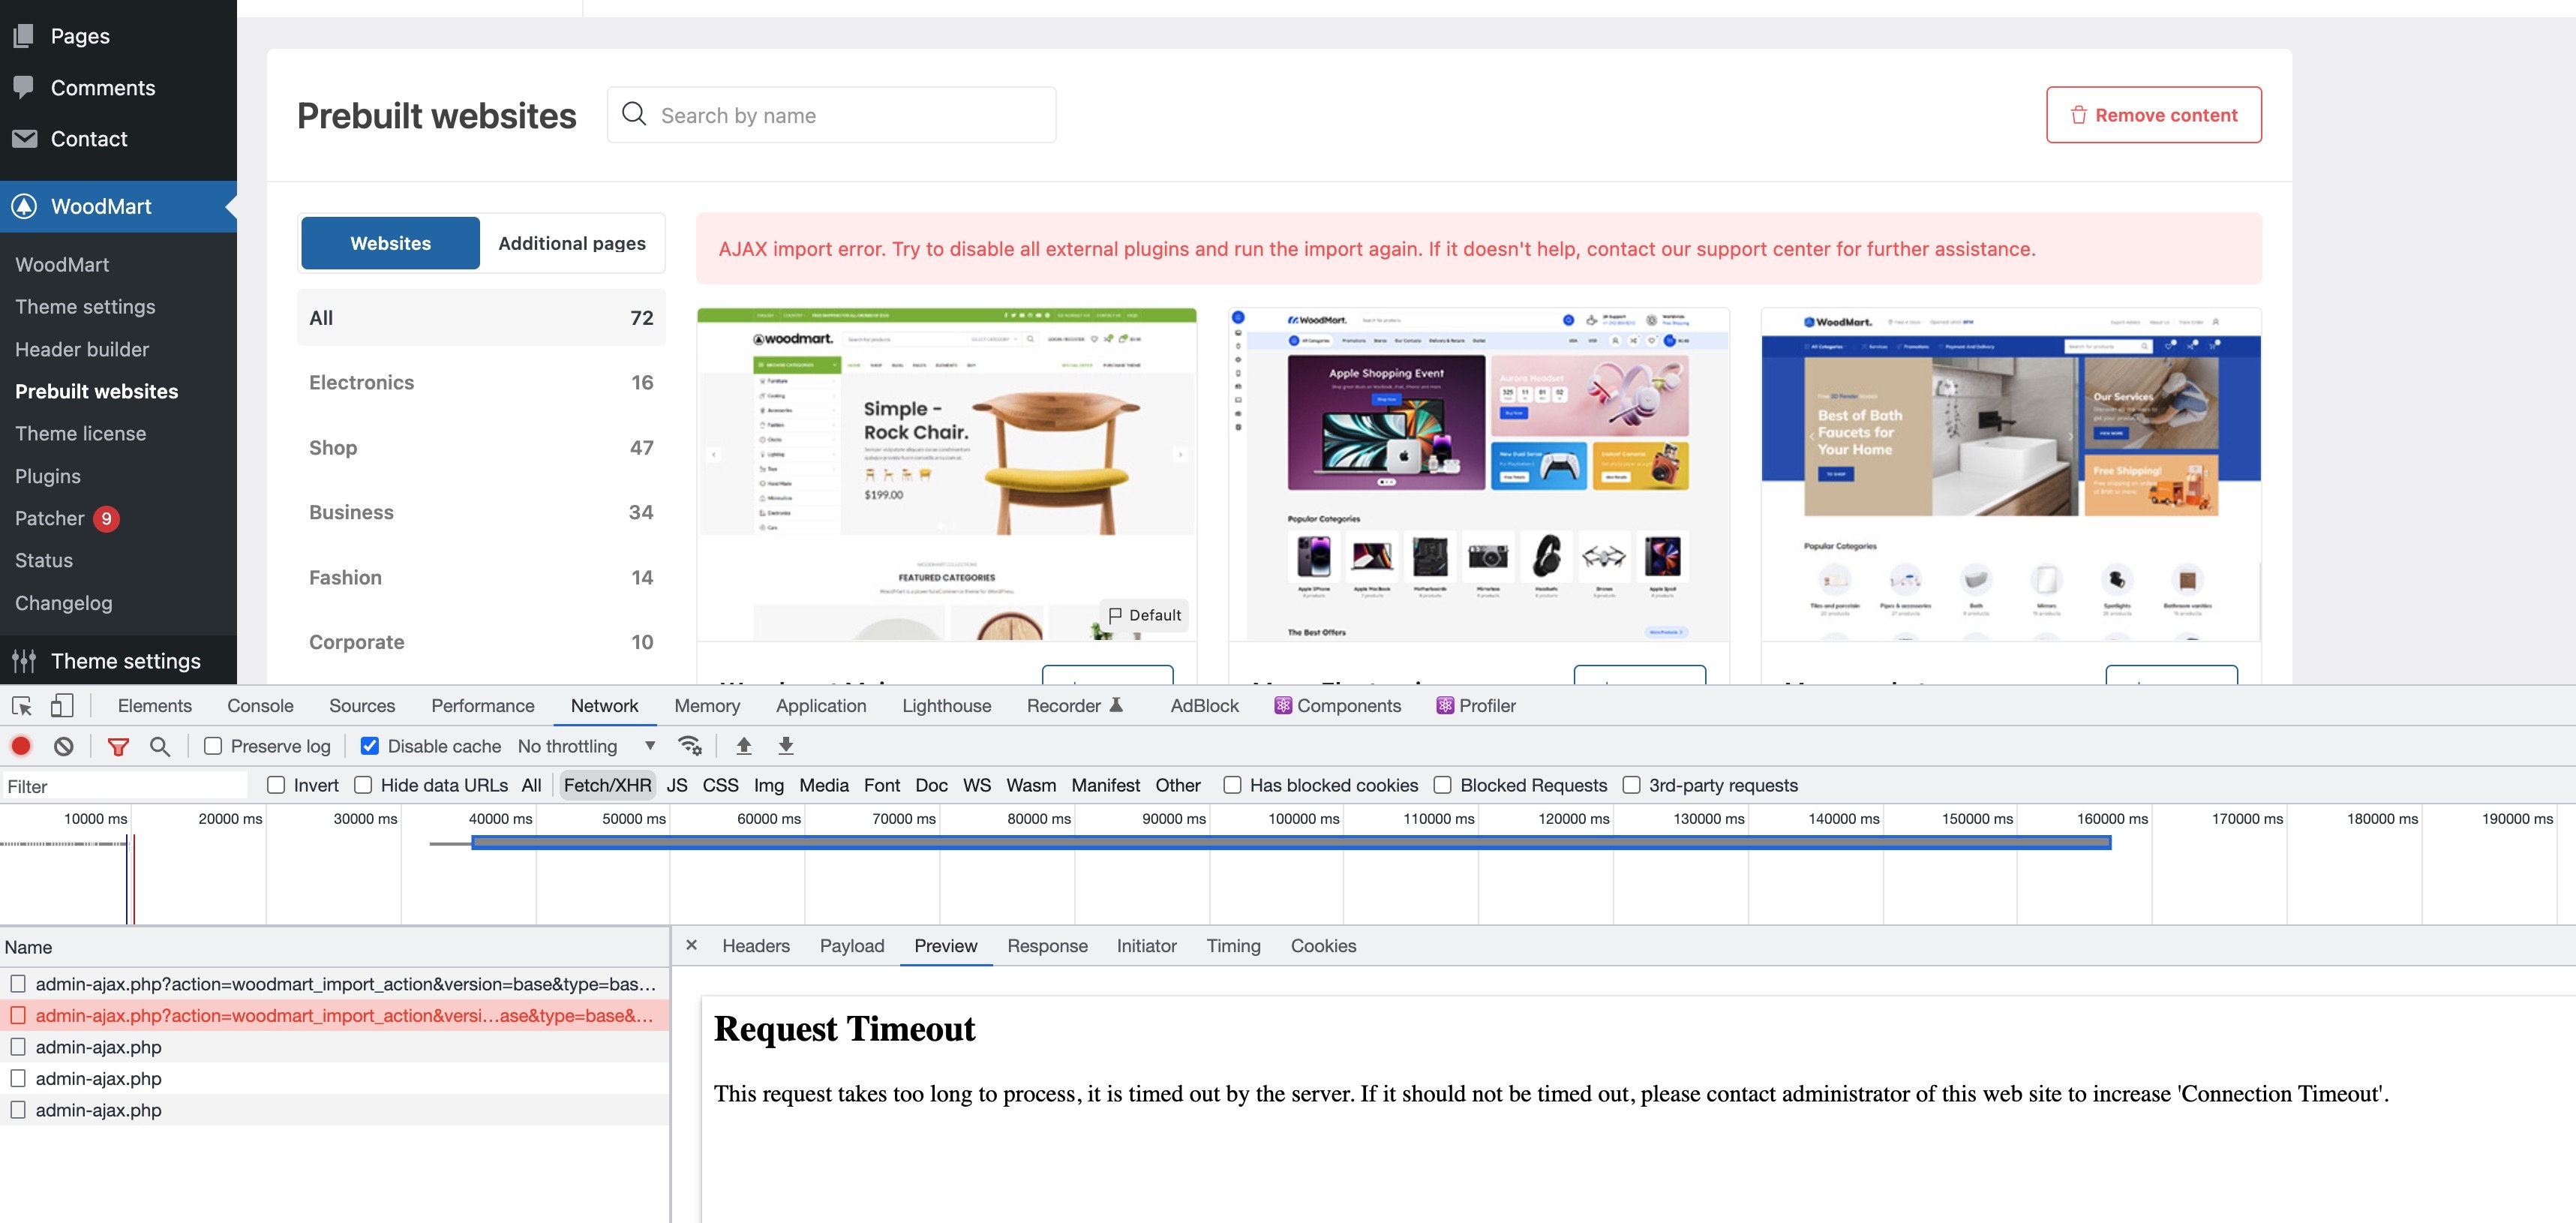Viewport: 2576px width, 1223px height.
Task: Clear the network log
Action: tap(64, 746)
